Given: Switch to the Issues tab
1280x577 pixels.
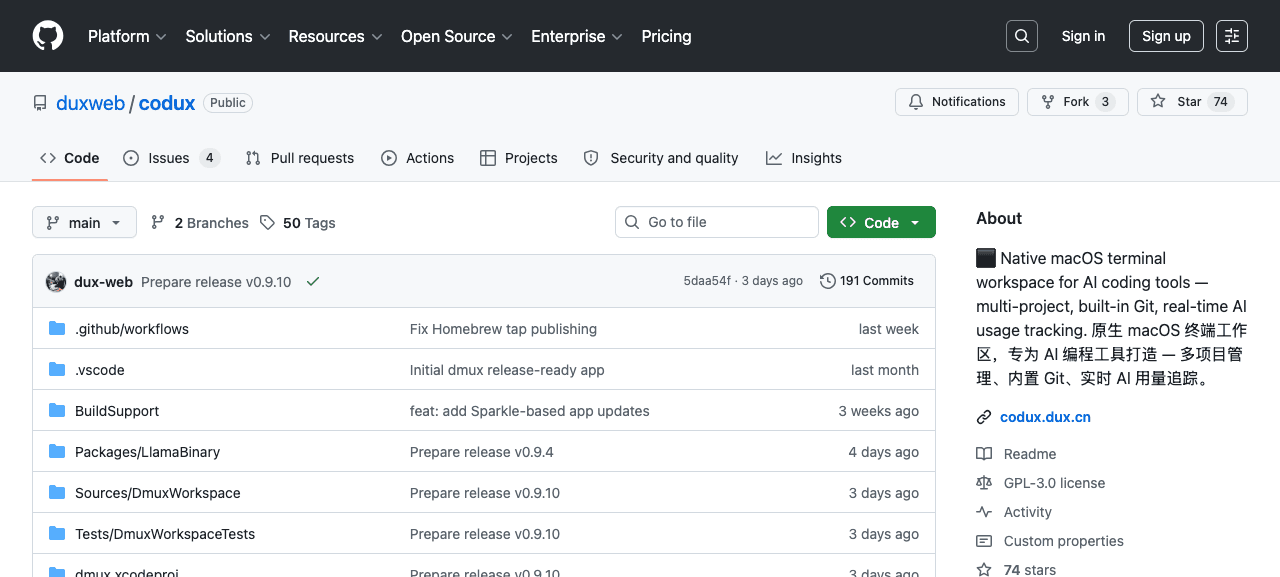Looking at the screenshot, I should (x=171, y=158).
